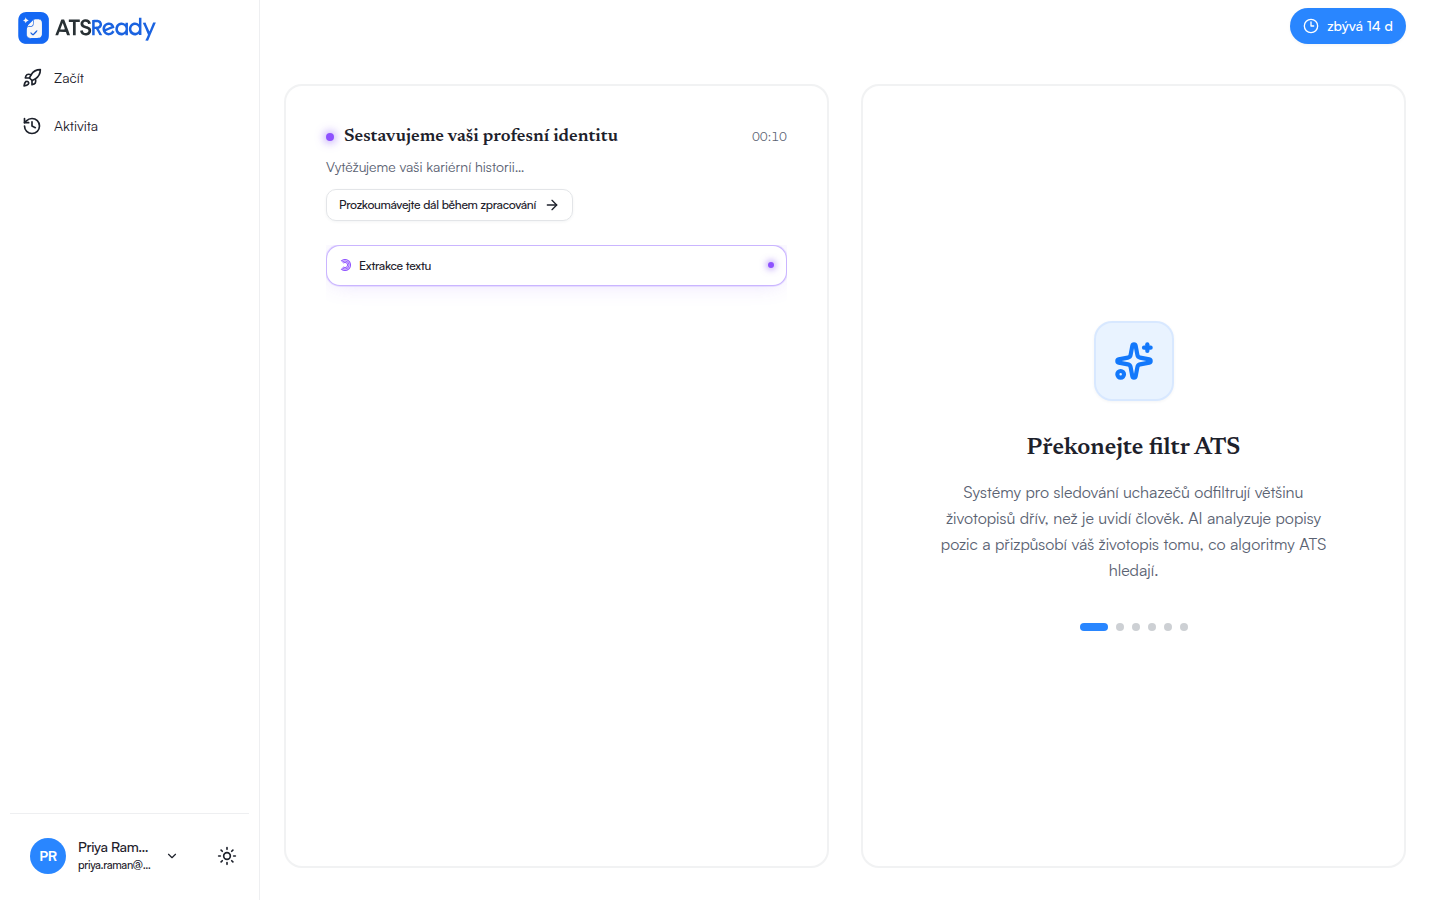Open the Začít rocket icon
The height and width of the screenshot is (900, 1440).
(32, 78)
